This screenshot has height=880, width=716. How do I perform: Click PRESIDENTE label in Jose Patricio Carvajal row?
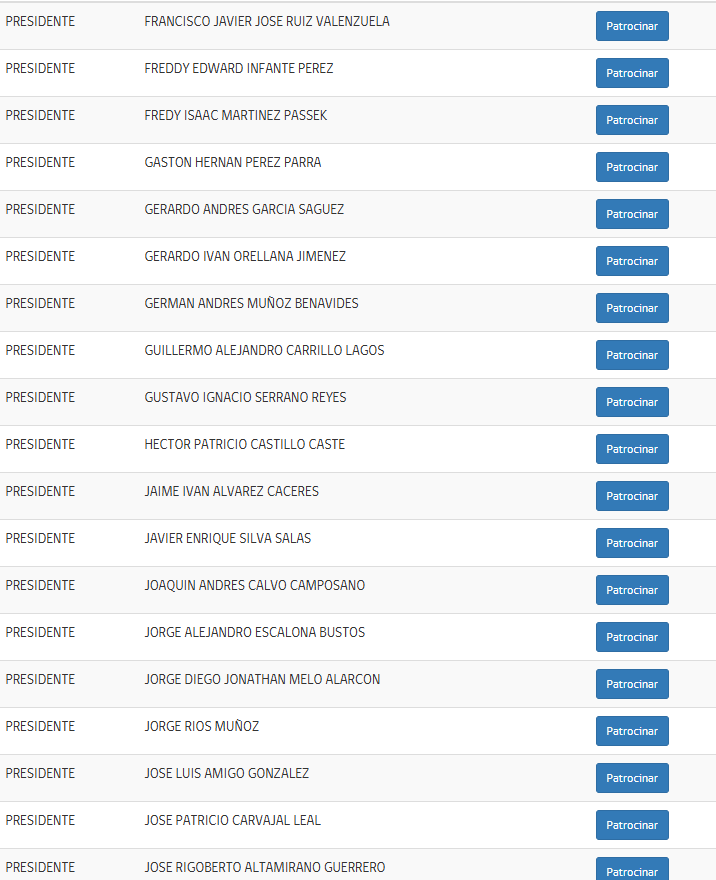(40, 821)
